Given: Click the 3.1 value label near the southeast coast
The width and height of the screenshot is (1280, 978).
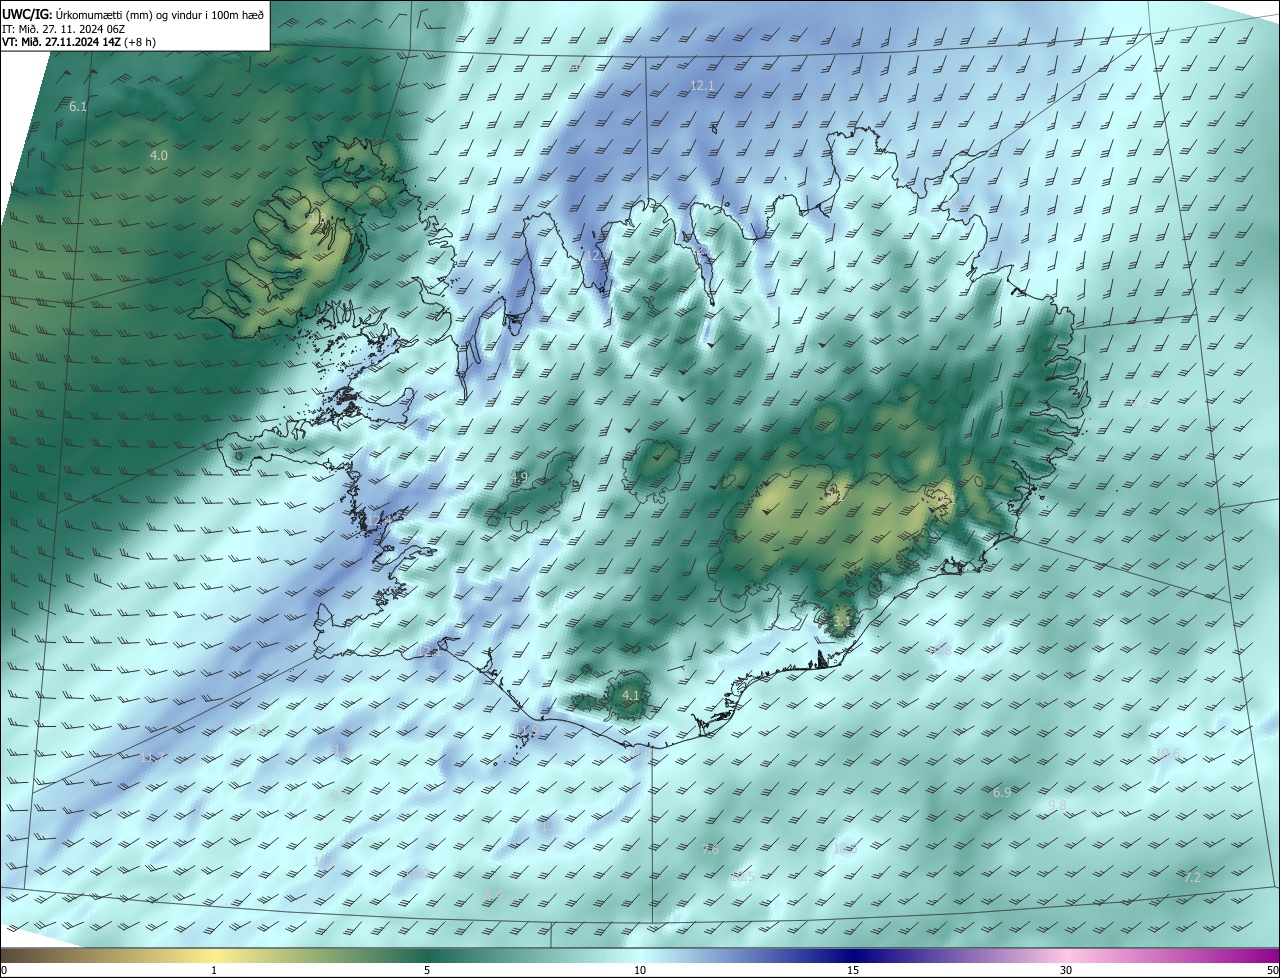Looking at the screenshot, I should 842,622.
